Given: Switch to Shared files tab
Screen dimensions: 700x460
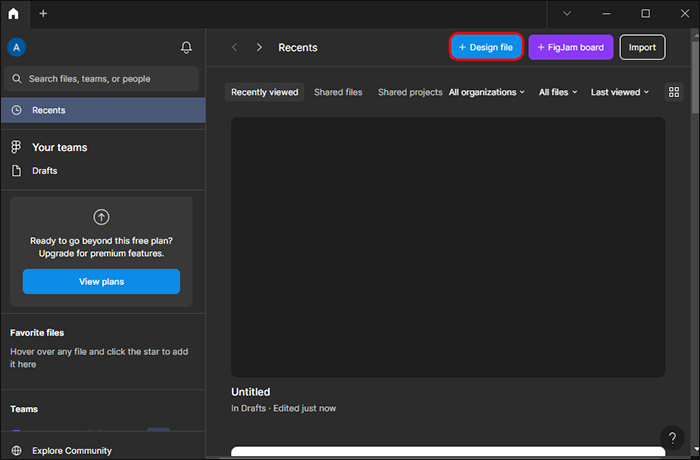Looking at the screenshot, I should pos(338,92).
